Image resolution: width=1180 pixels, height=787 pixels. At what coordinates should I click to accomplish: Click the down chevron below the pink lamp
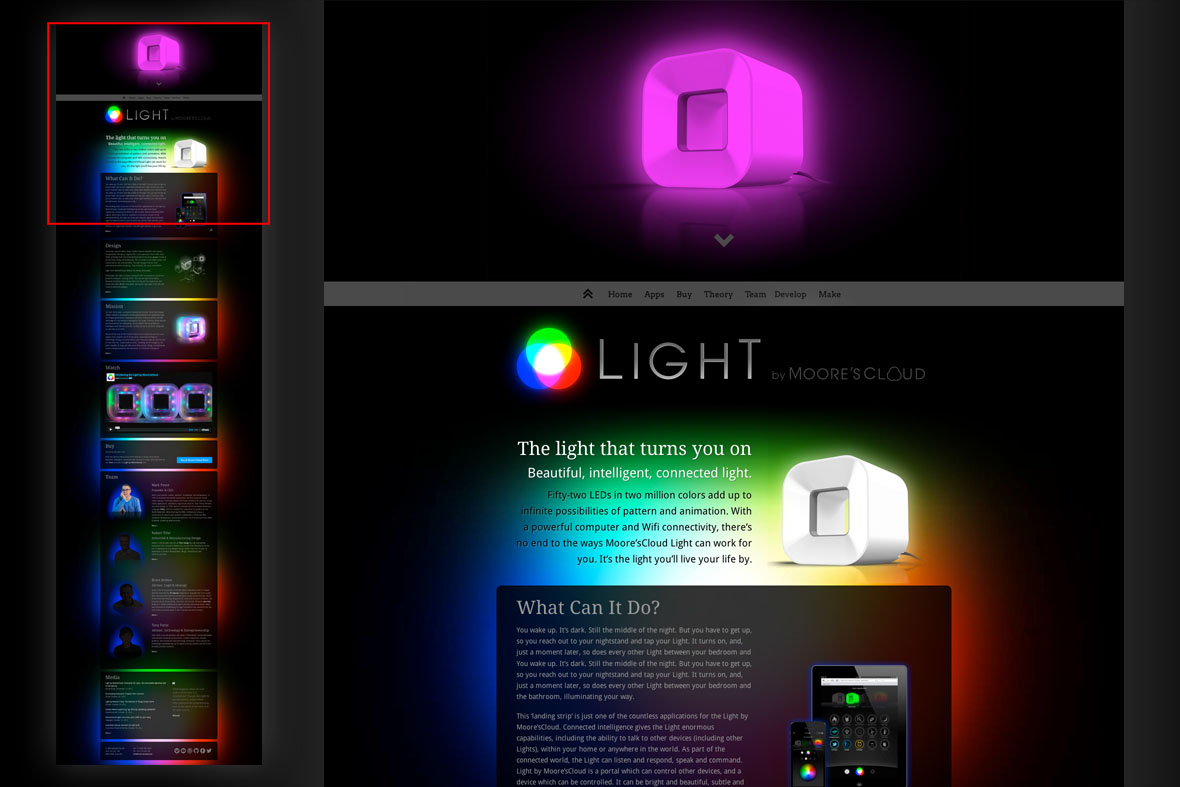pos(724,240)
